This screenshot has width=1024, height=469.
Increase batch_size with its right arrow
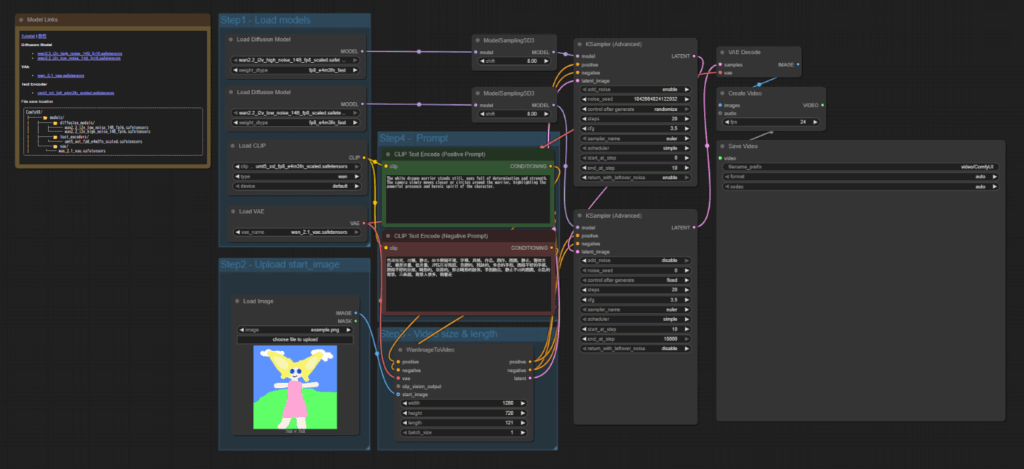tap(522, 432)
